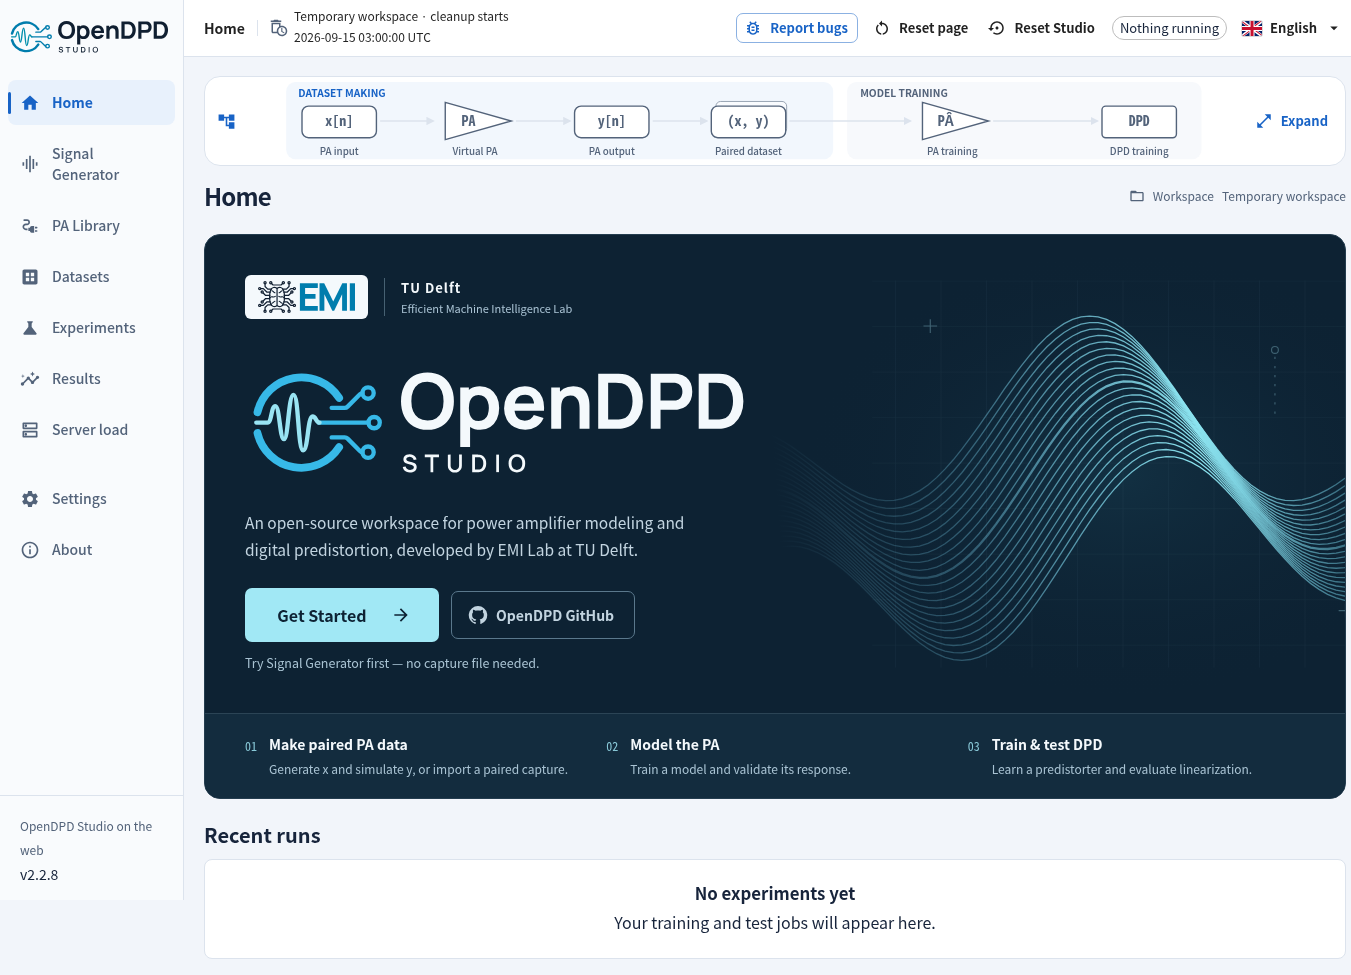Click the Temporary workspace text
The image size is (1351, 975).
[1284, 196]
